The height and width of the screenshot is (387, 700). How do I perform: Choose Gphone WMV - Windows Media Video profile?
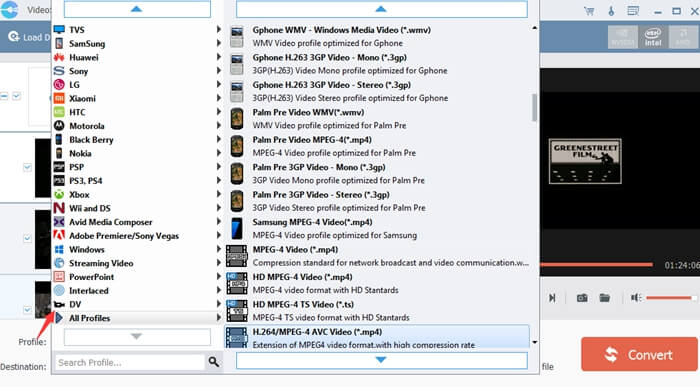(x=377, y=37)
